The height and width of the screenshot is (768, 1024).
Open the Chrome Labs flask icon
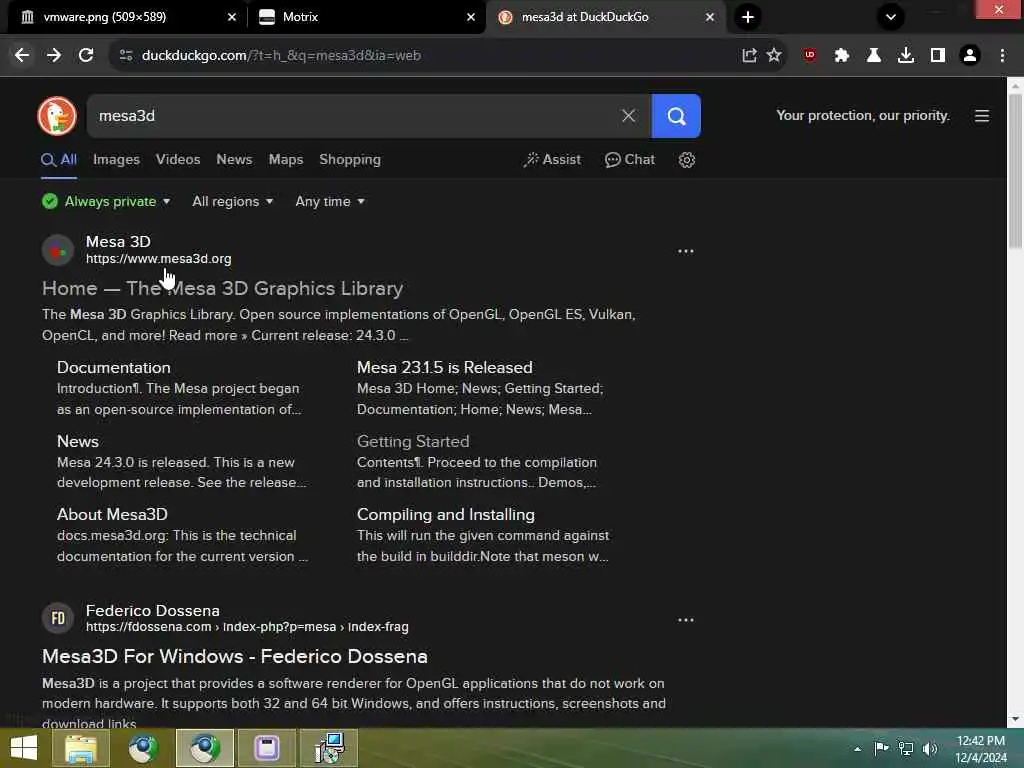click(873, 56)
